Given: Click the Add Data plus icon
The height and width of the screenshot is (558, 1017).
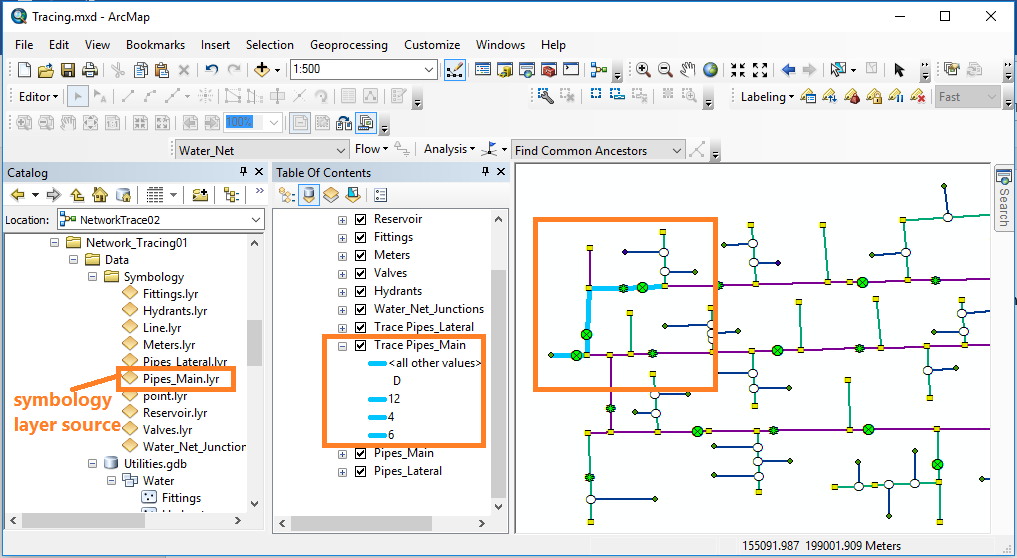Looking at the screenshot, I should pyautogui.click(x=261, y=69).
